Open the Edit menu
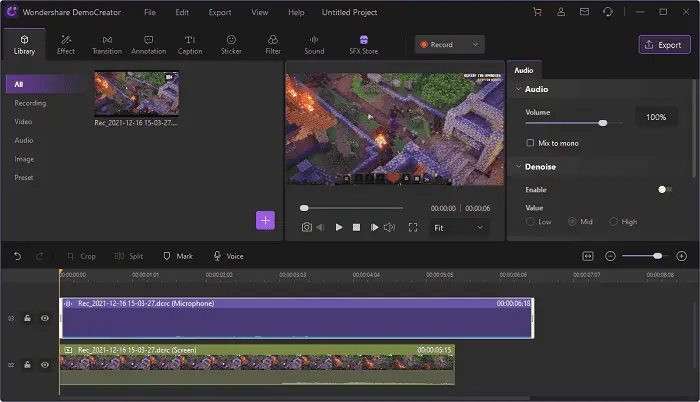 coord(182,13)
